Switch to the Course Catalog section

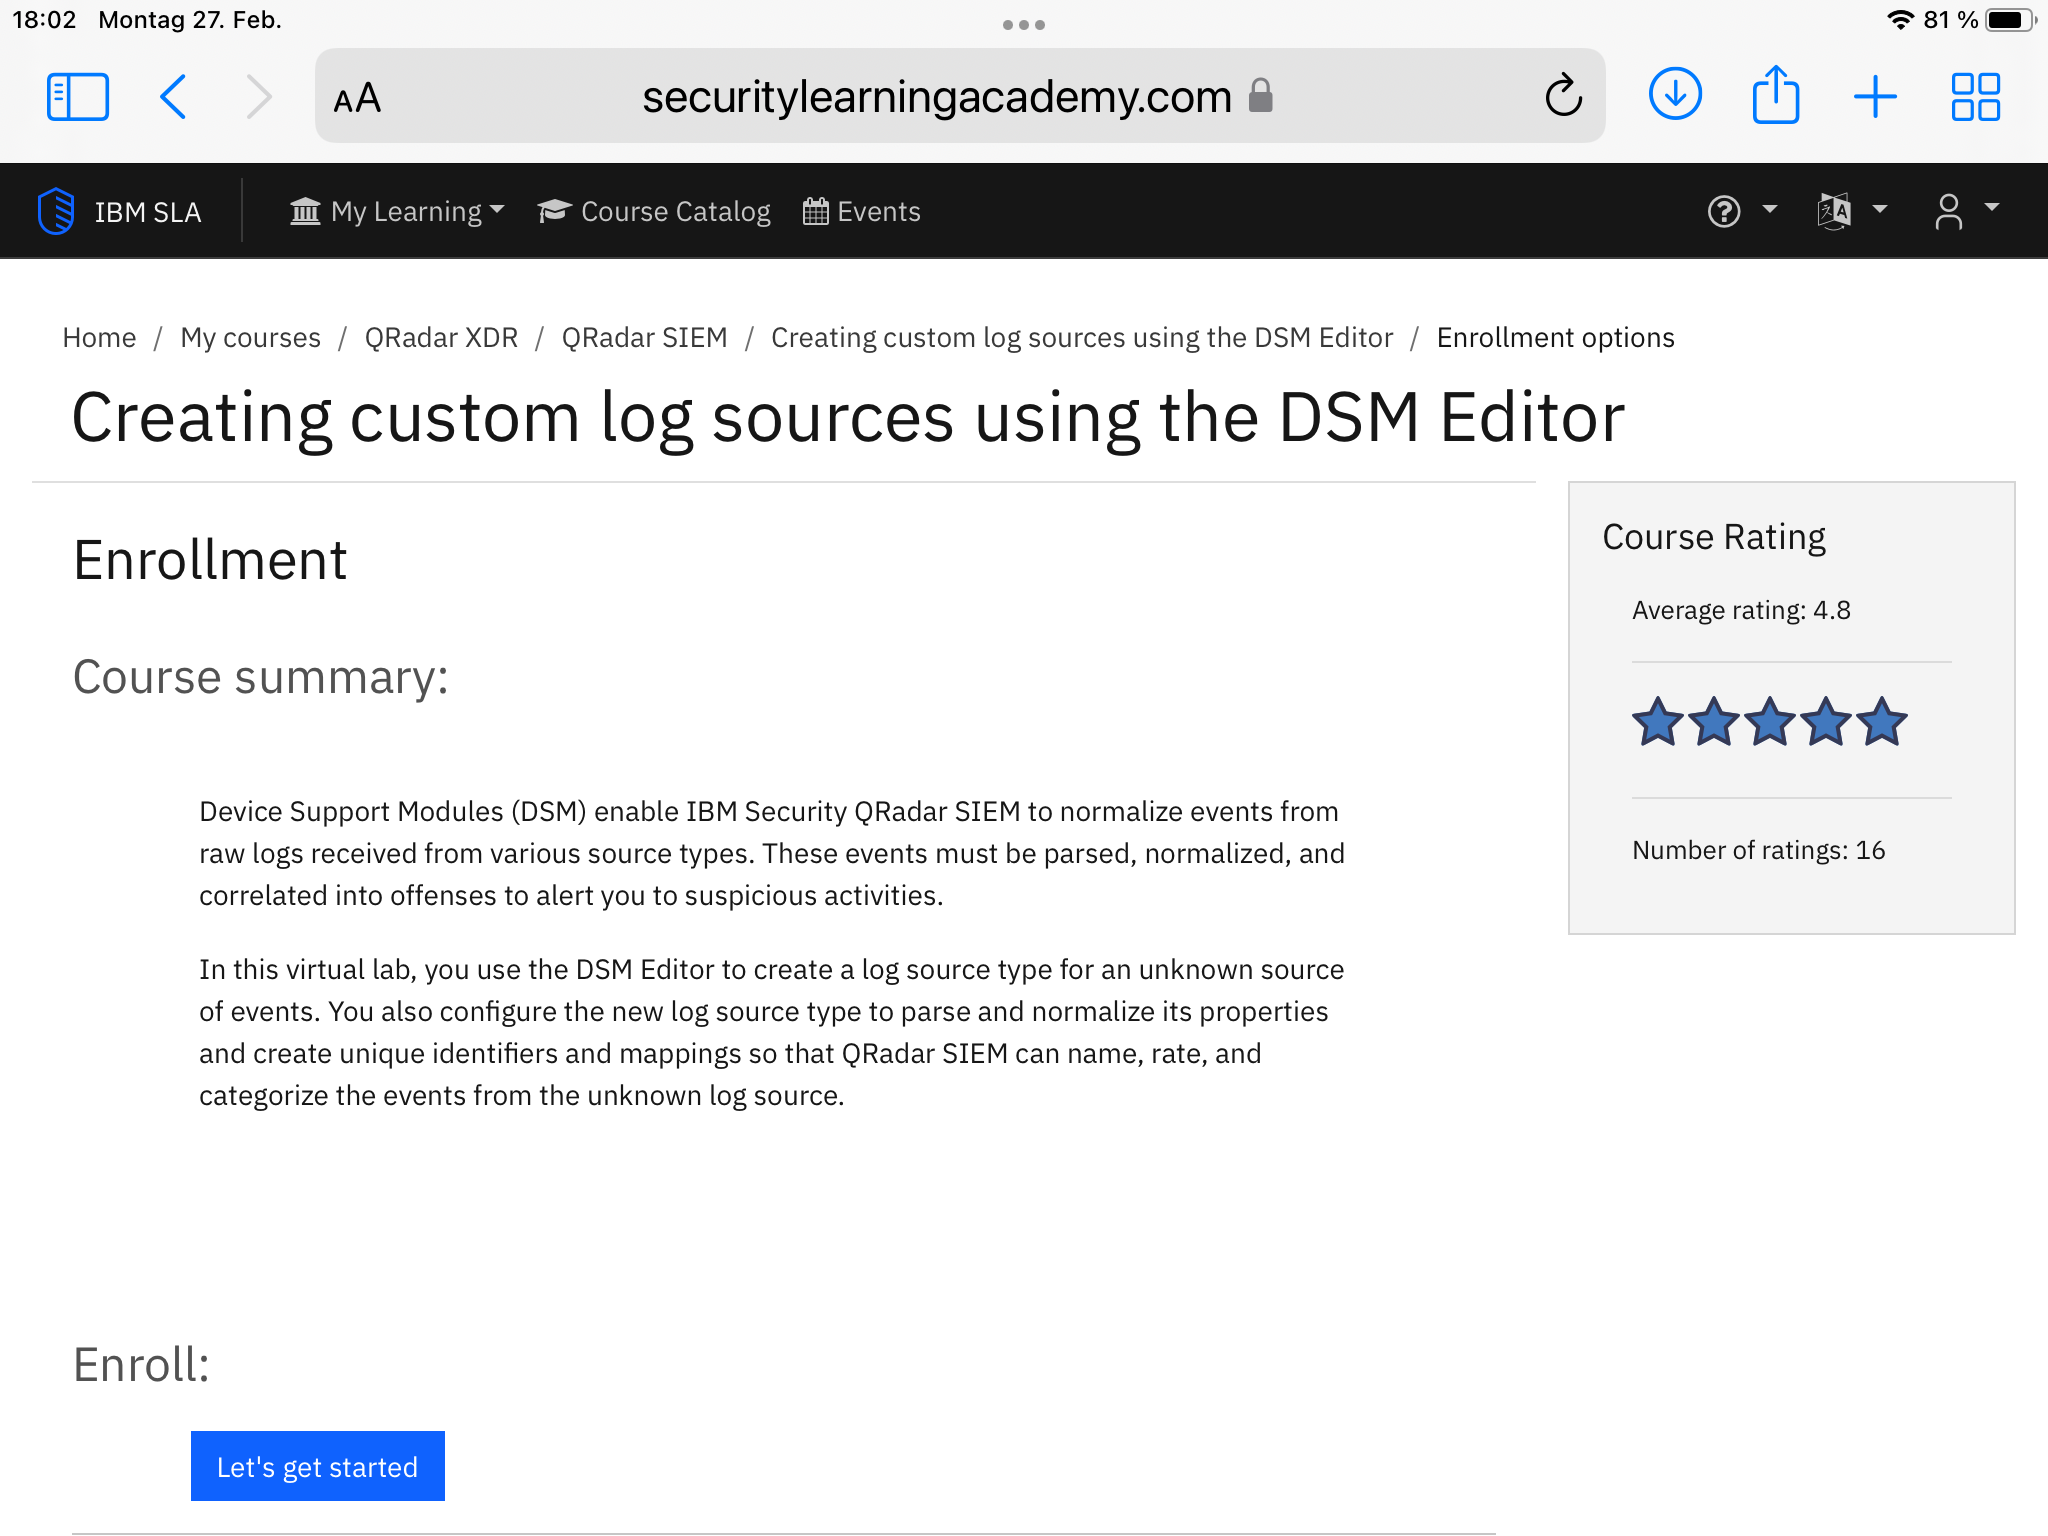pyautogui.click(x=654, y=211)
